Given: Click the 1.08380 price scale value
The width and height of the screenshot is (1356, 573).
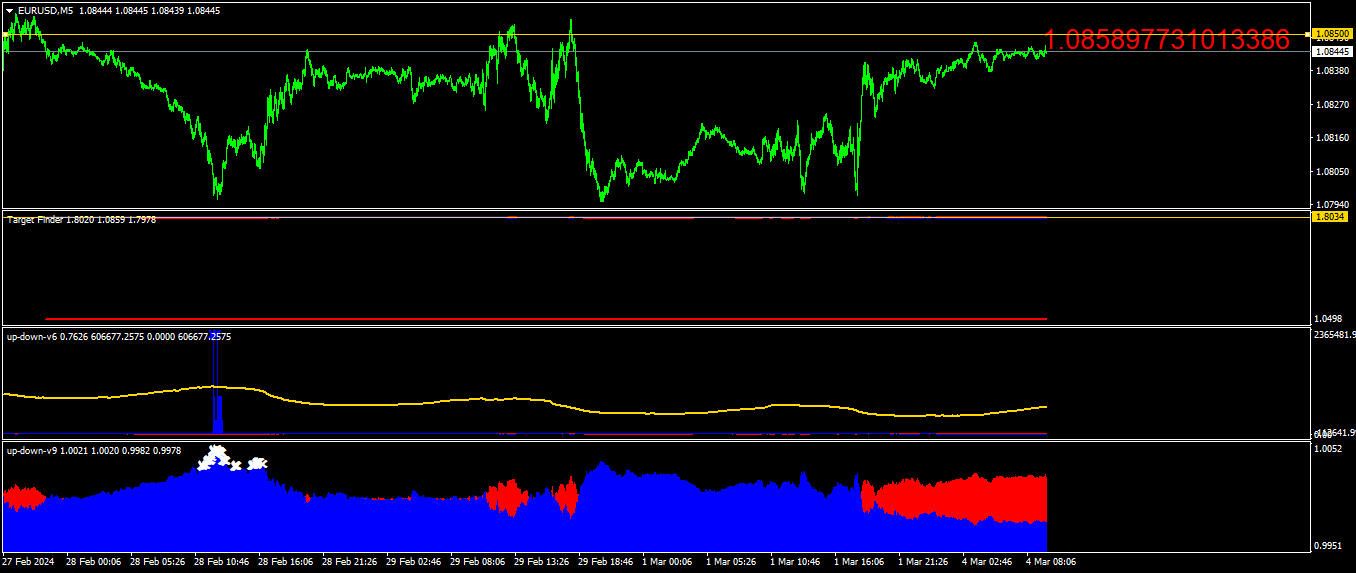Looking at the screenshot, I should click(1335, 71).
